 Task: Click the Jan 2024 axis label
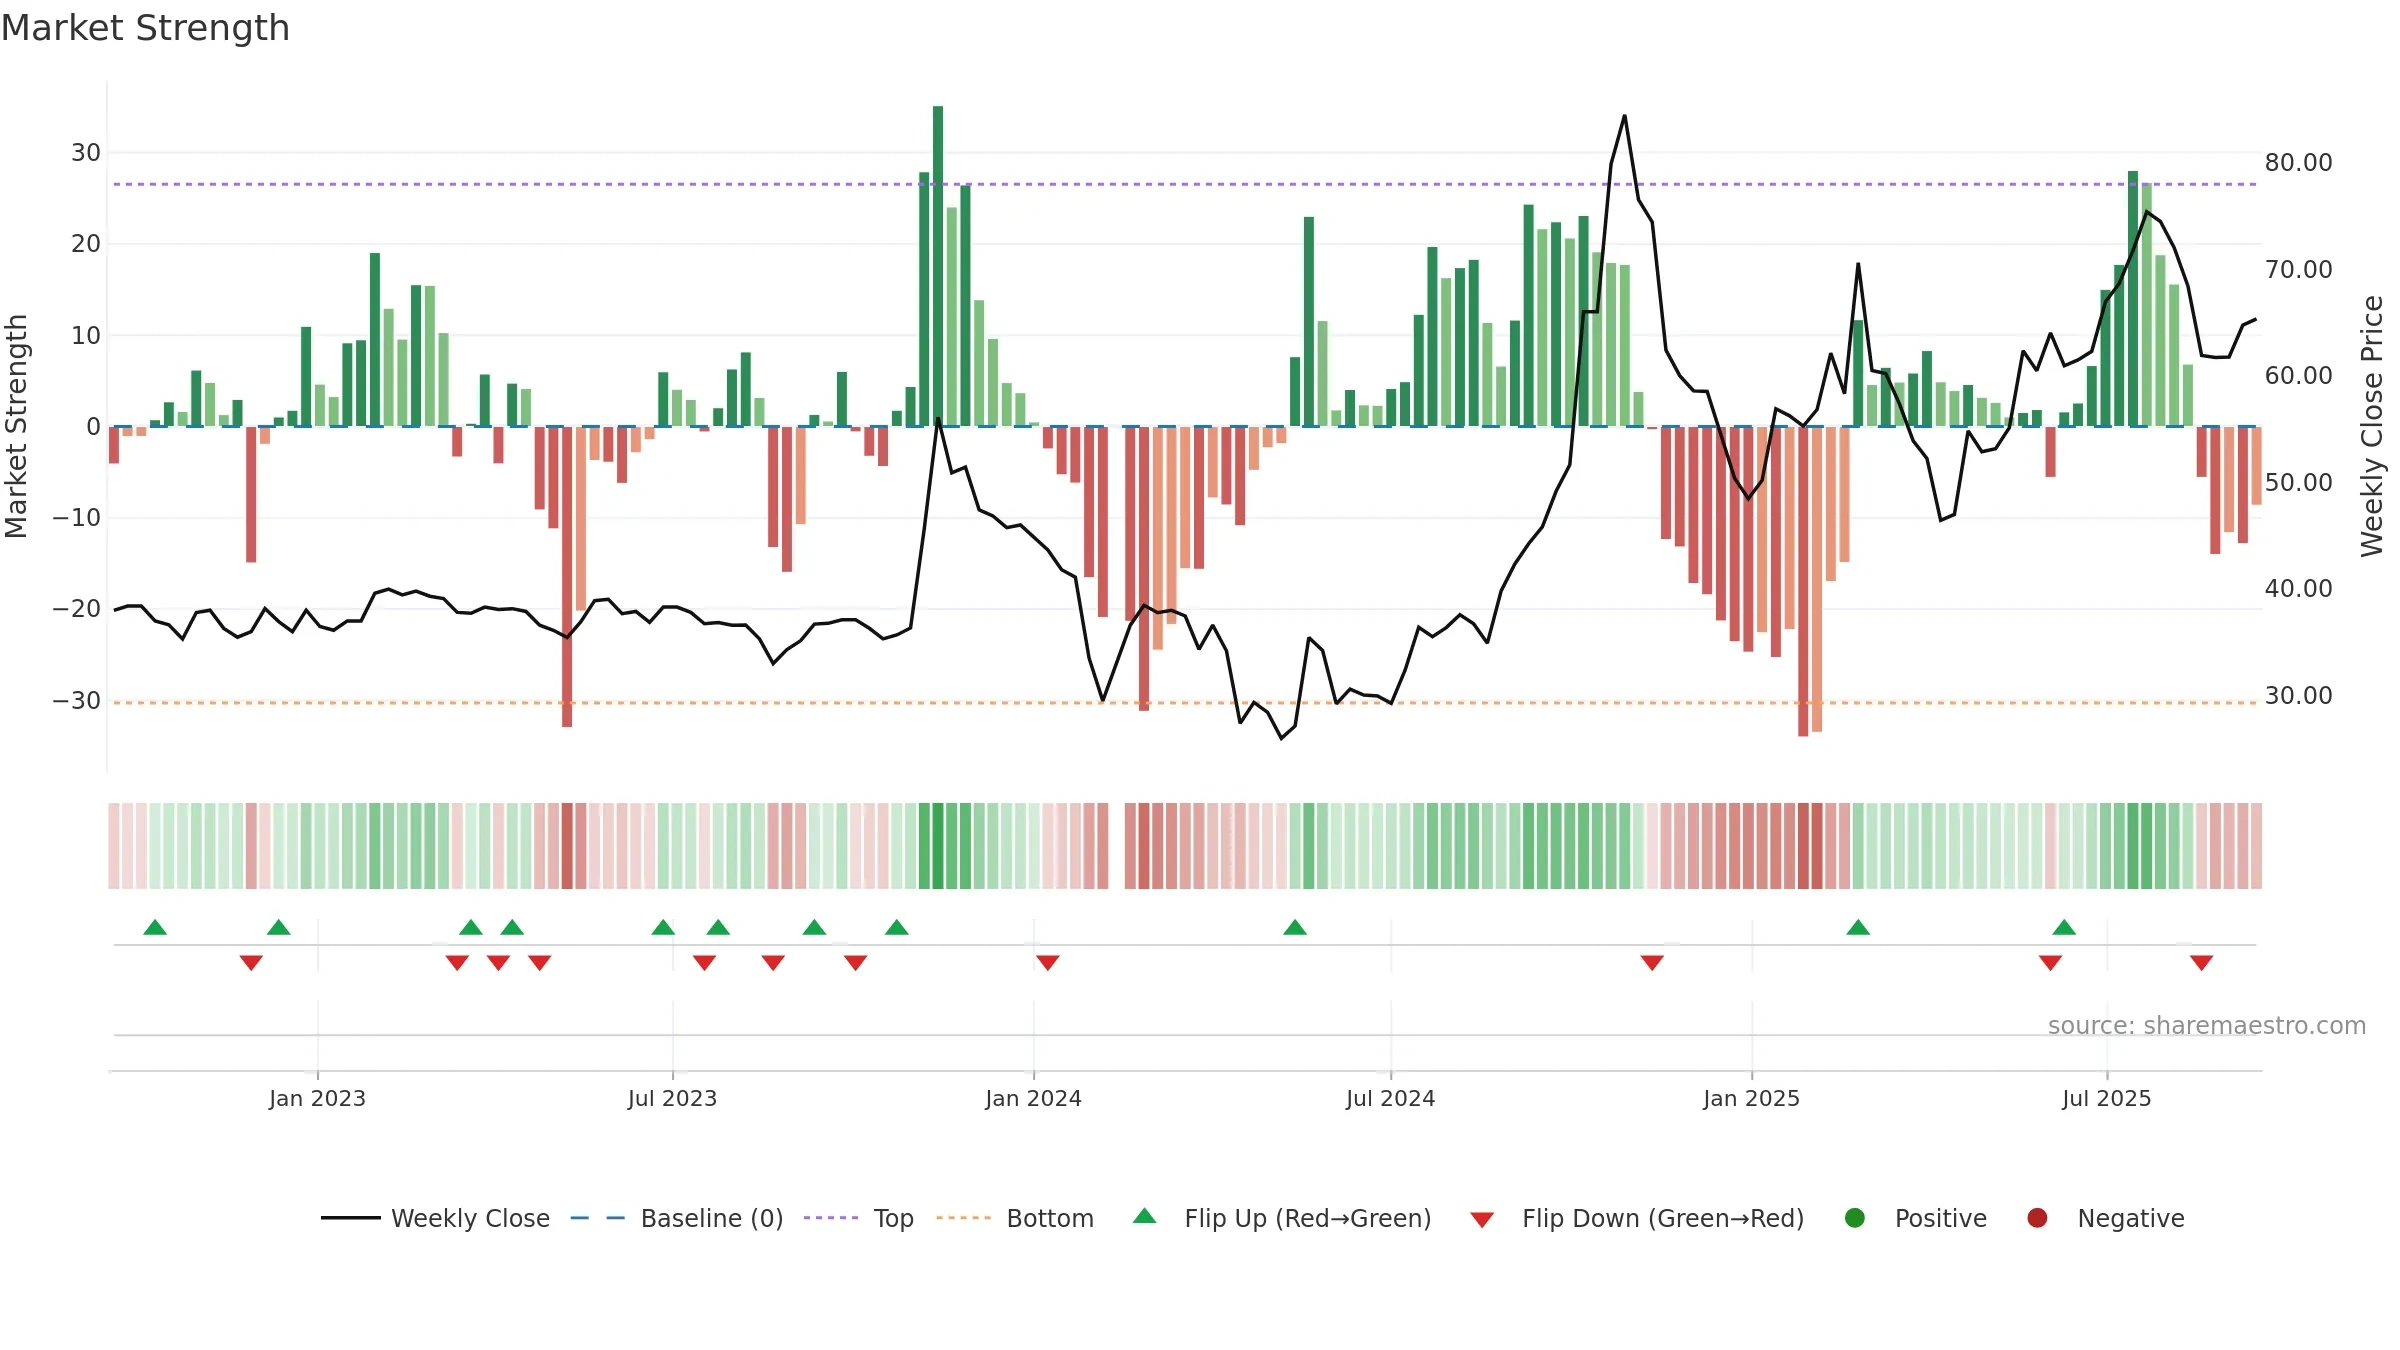tap(1033, 1098)
